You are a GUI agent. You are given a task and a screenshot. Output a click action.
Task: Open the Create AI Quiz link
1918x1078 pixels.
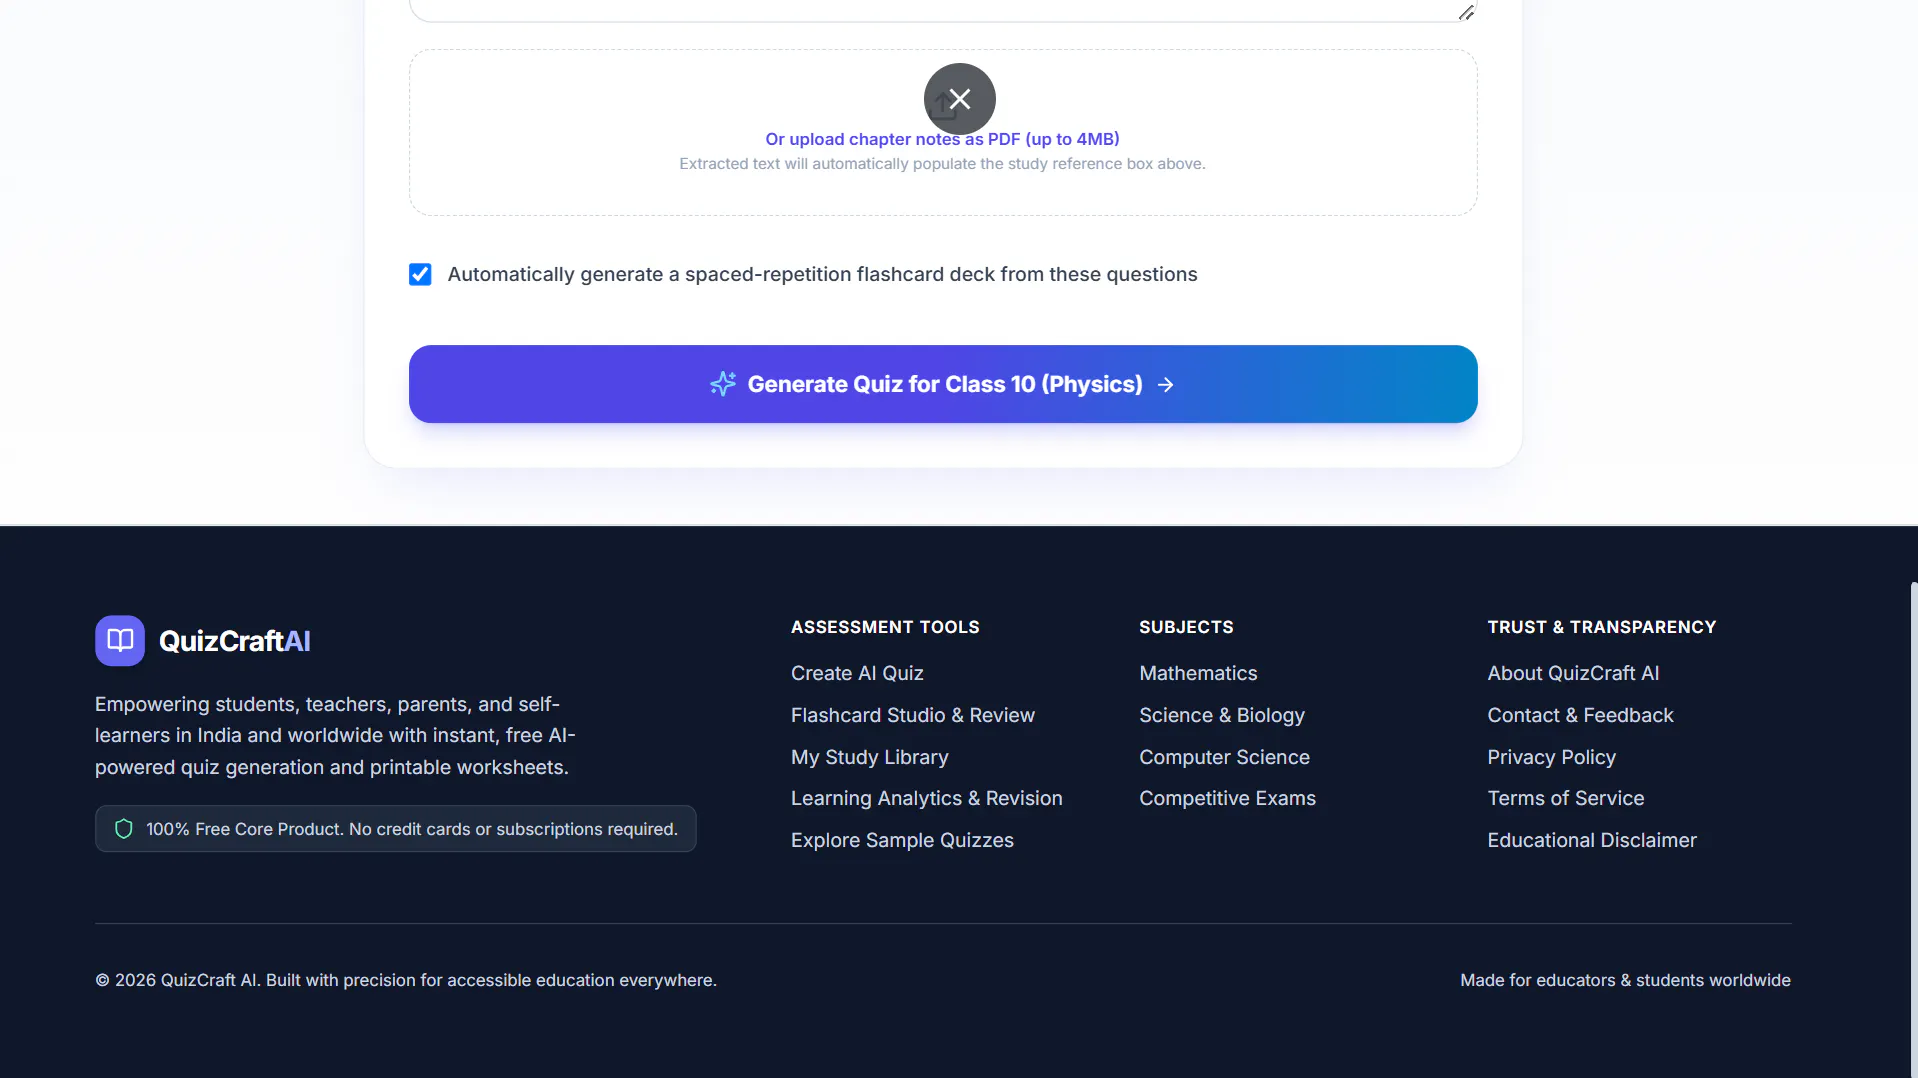pyautogui.click(x=857, y=673)
